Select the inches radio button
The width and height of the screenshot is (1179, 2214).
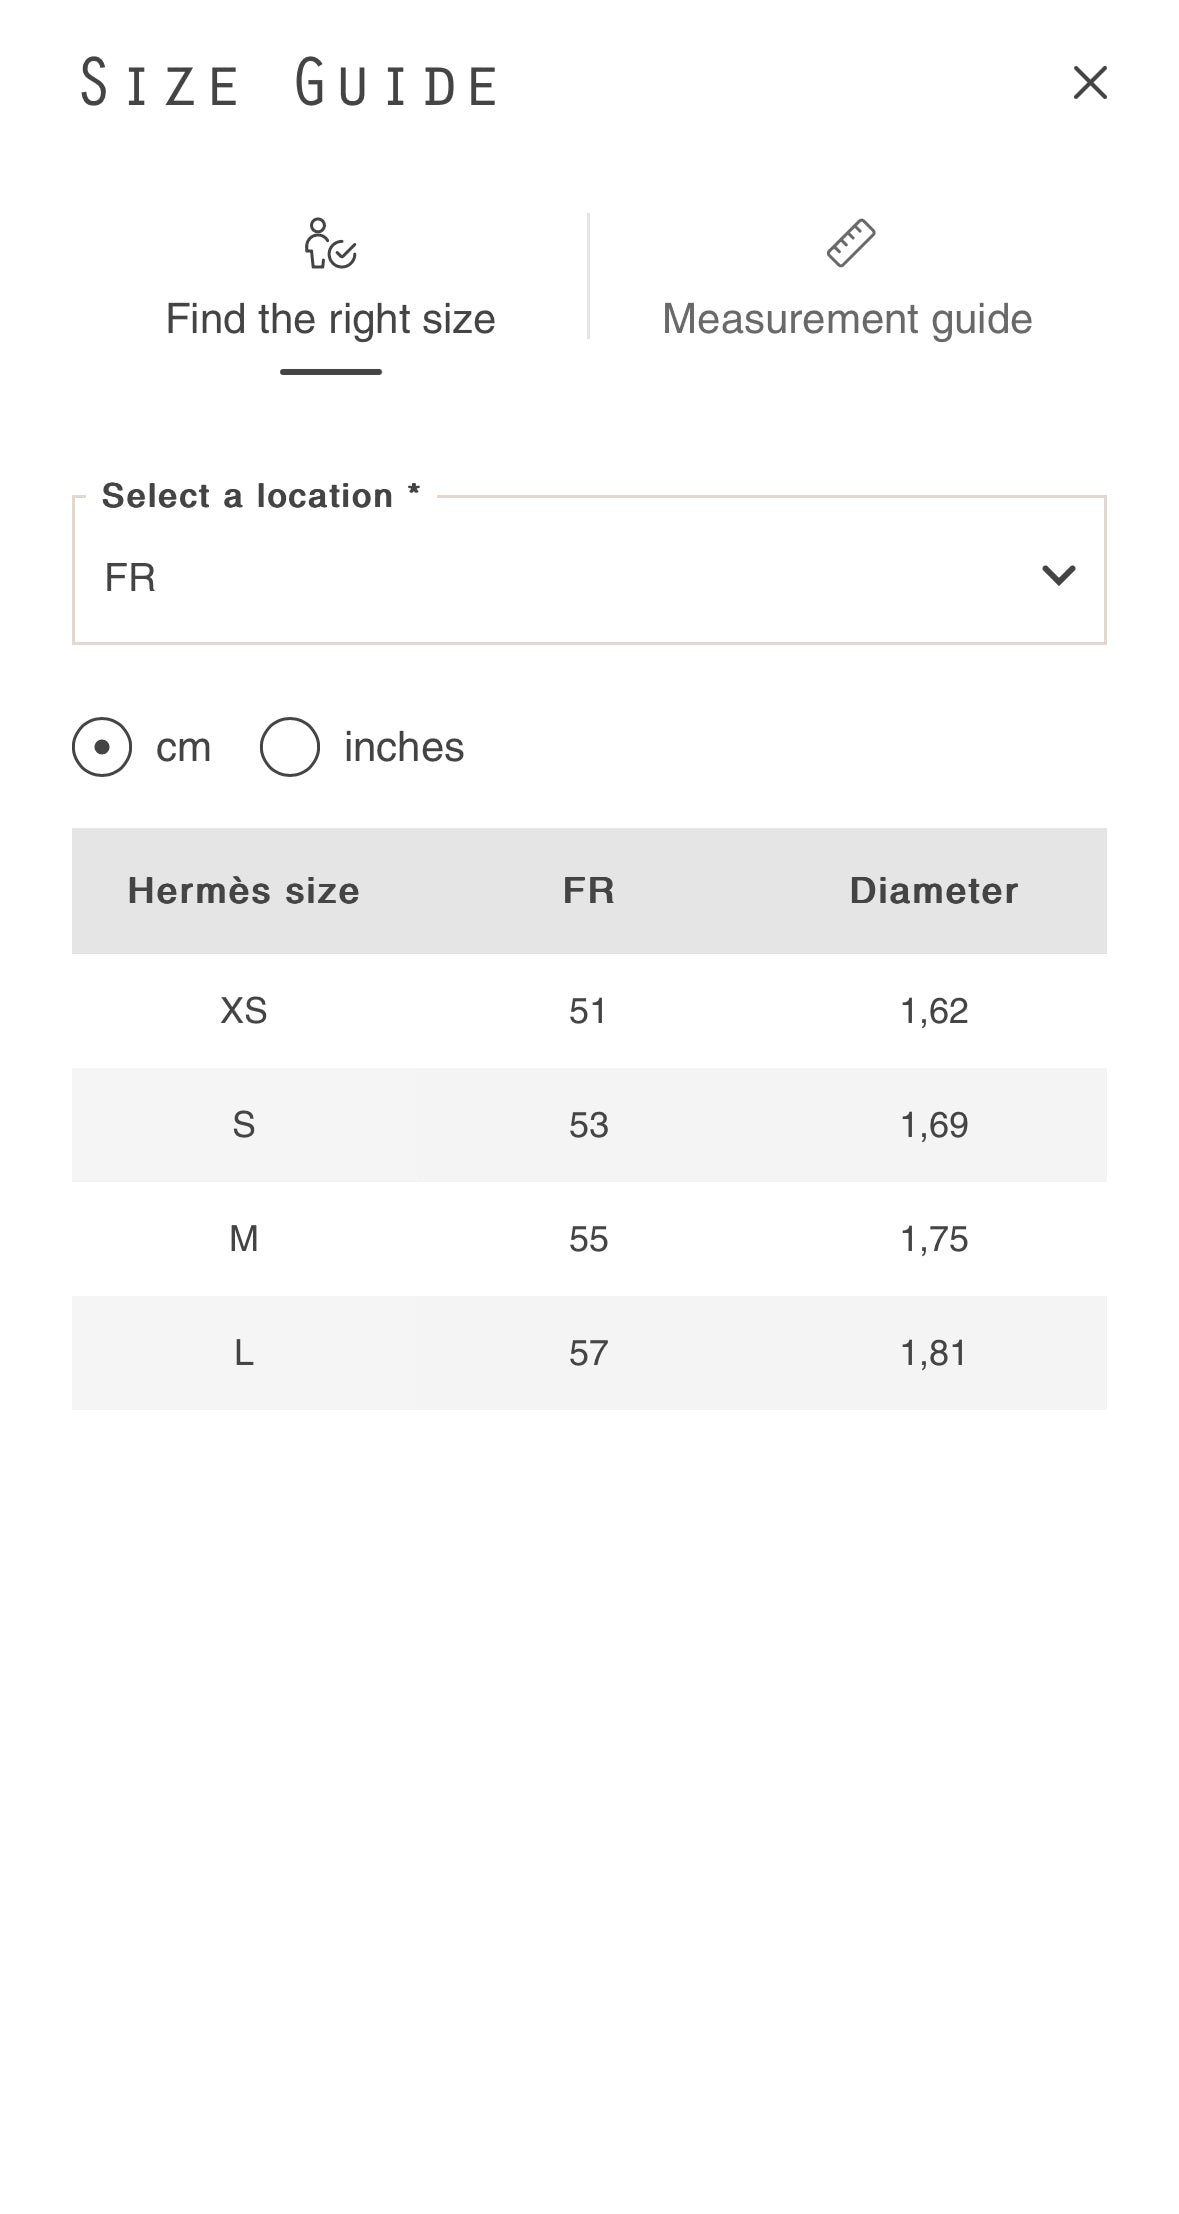(290, 747)
